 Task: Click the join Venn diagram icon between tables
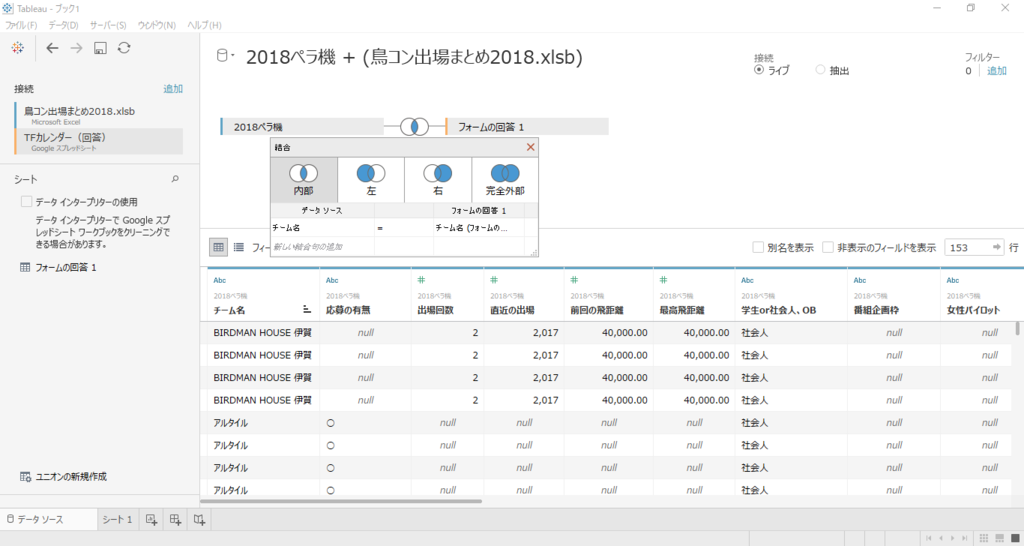(414, 126)
